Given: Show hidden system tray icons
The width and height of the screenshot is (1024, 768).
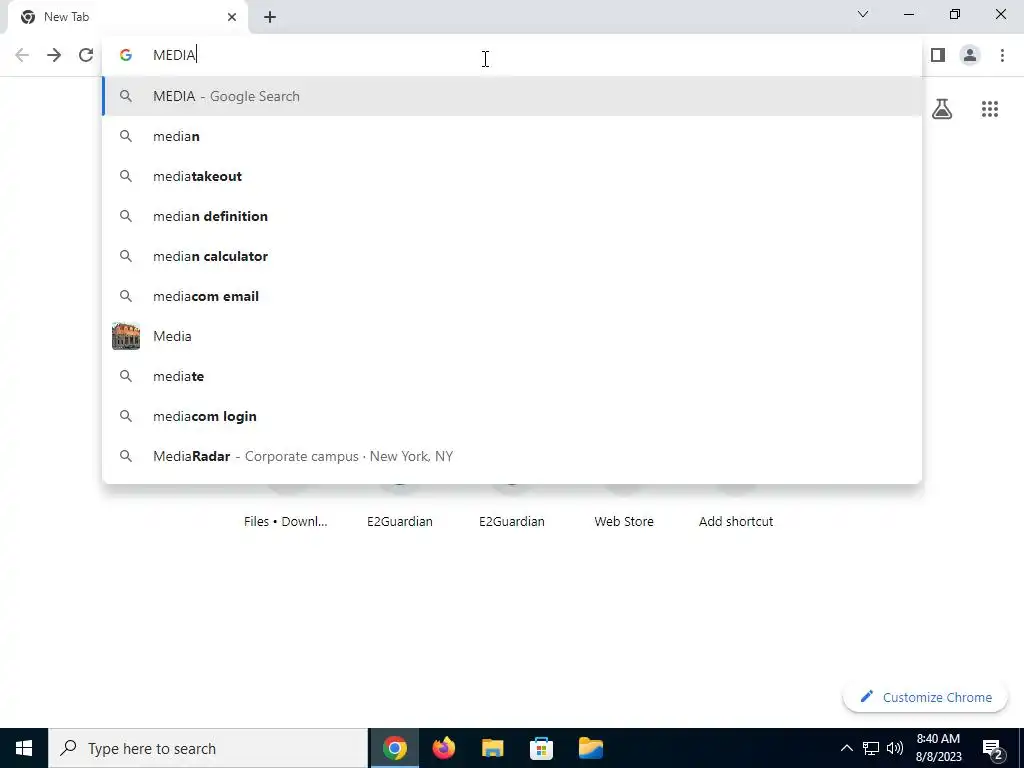Looking at the screenshot, I should [846, 748].
